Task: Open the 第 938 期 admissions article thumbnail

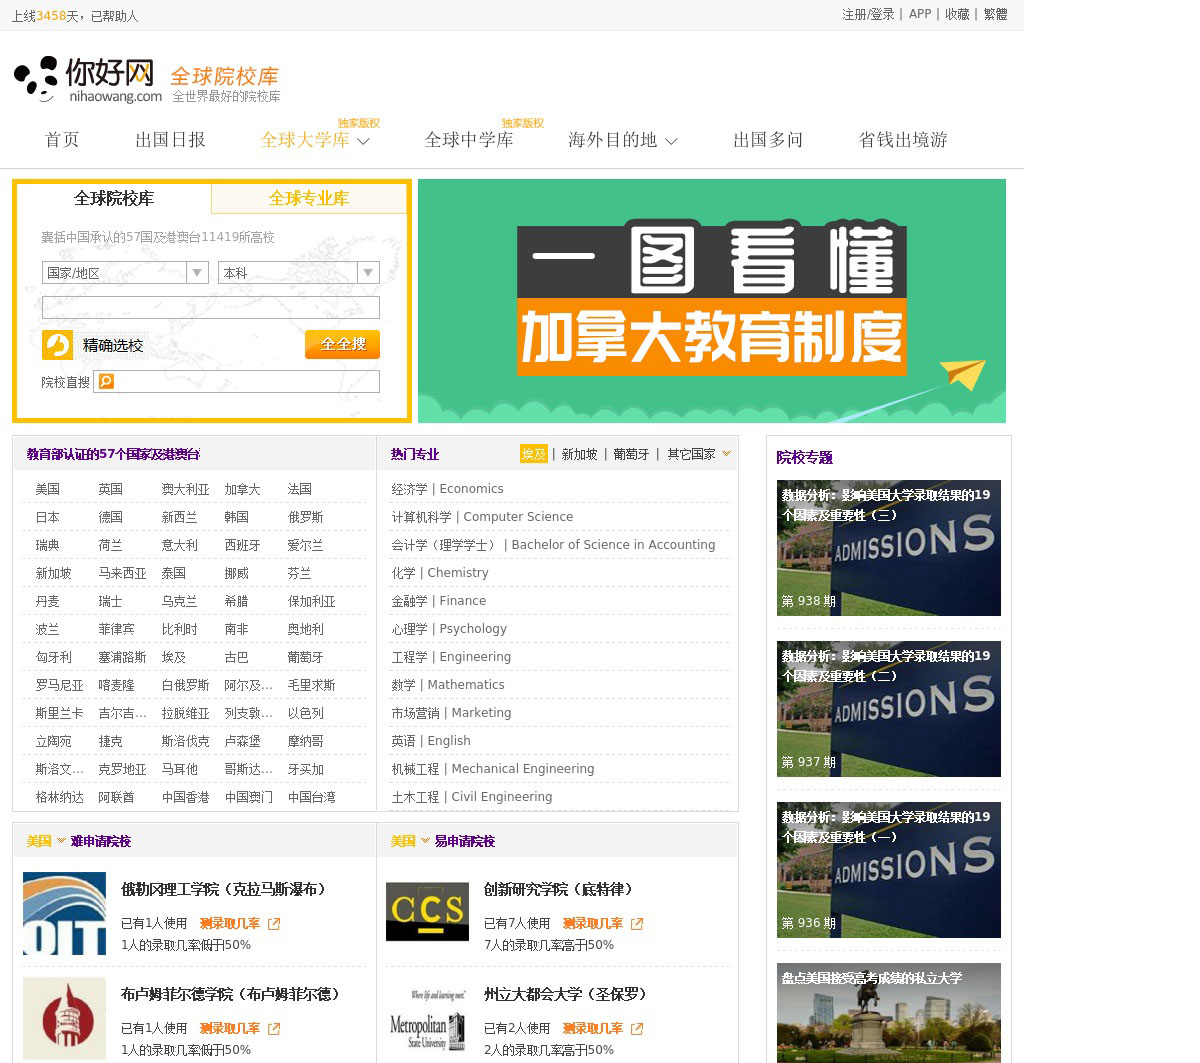Action: [888, 548]
